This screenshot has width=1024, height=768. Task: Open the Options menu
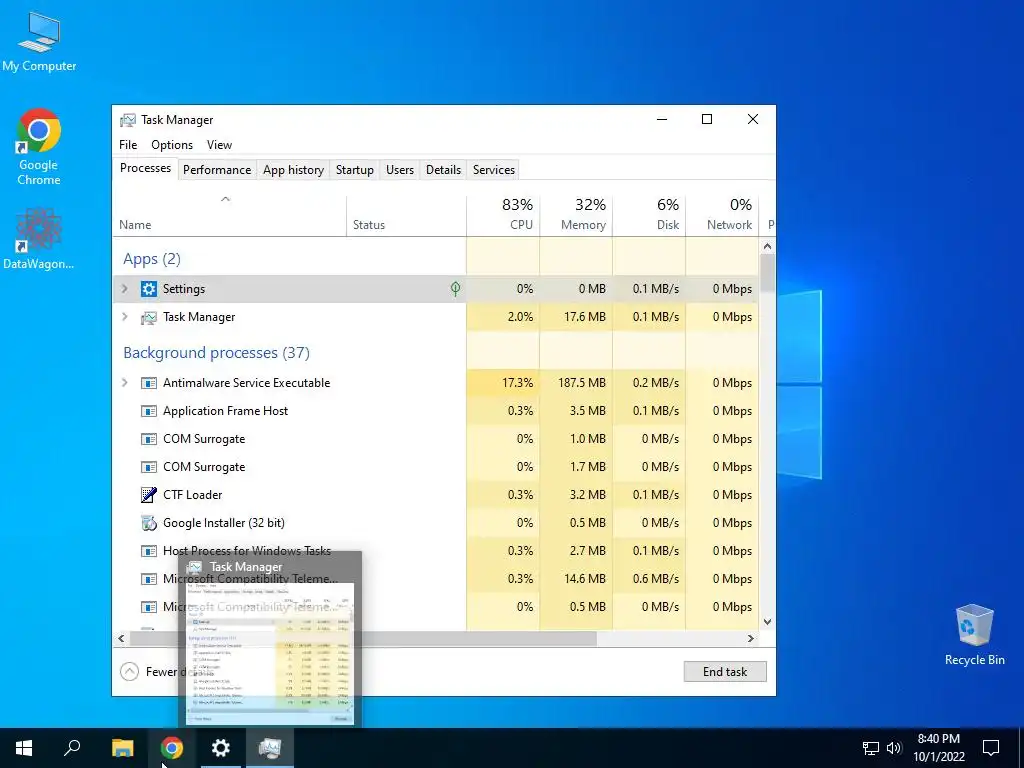172,145
